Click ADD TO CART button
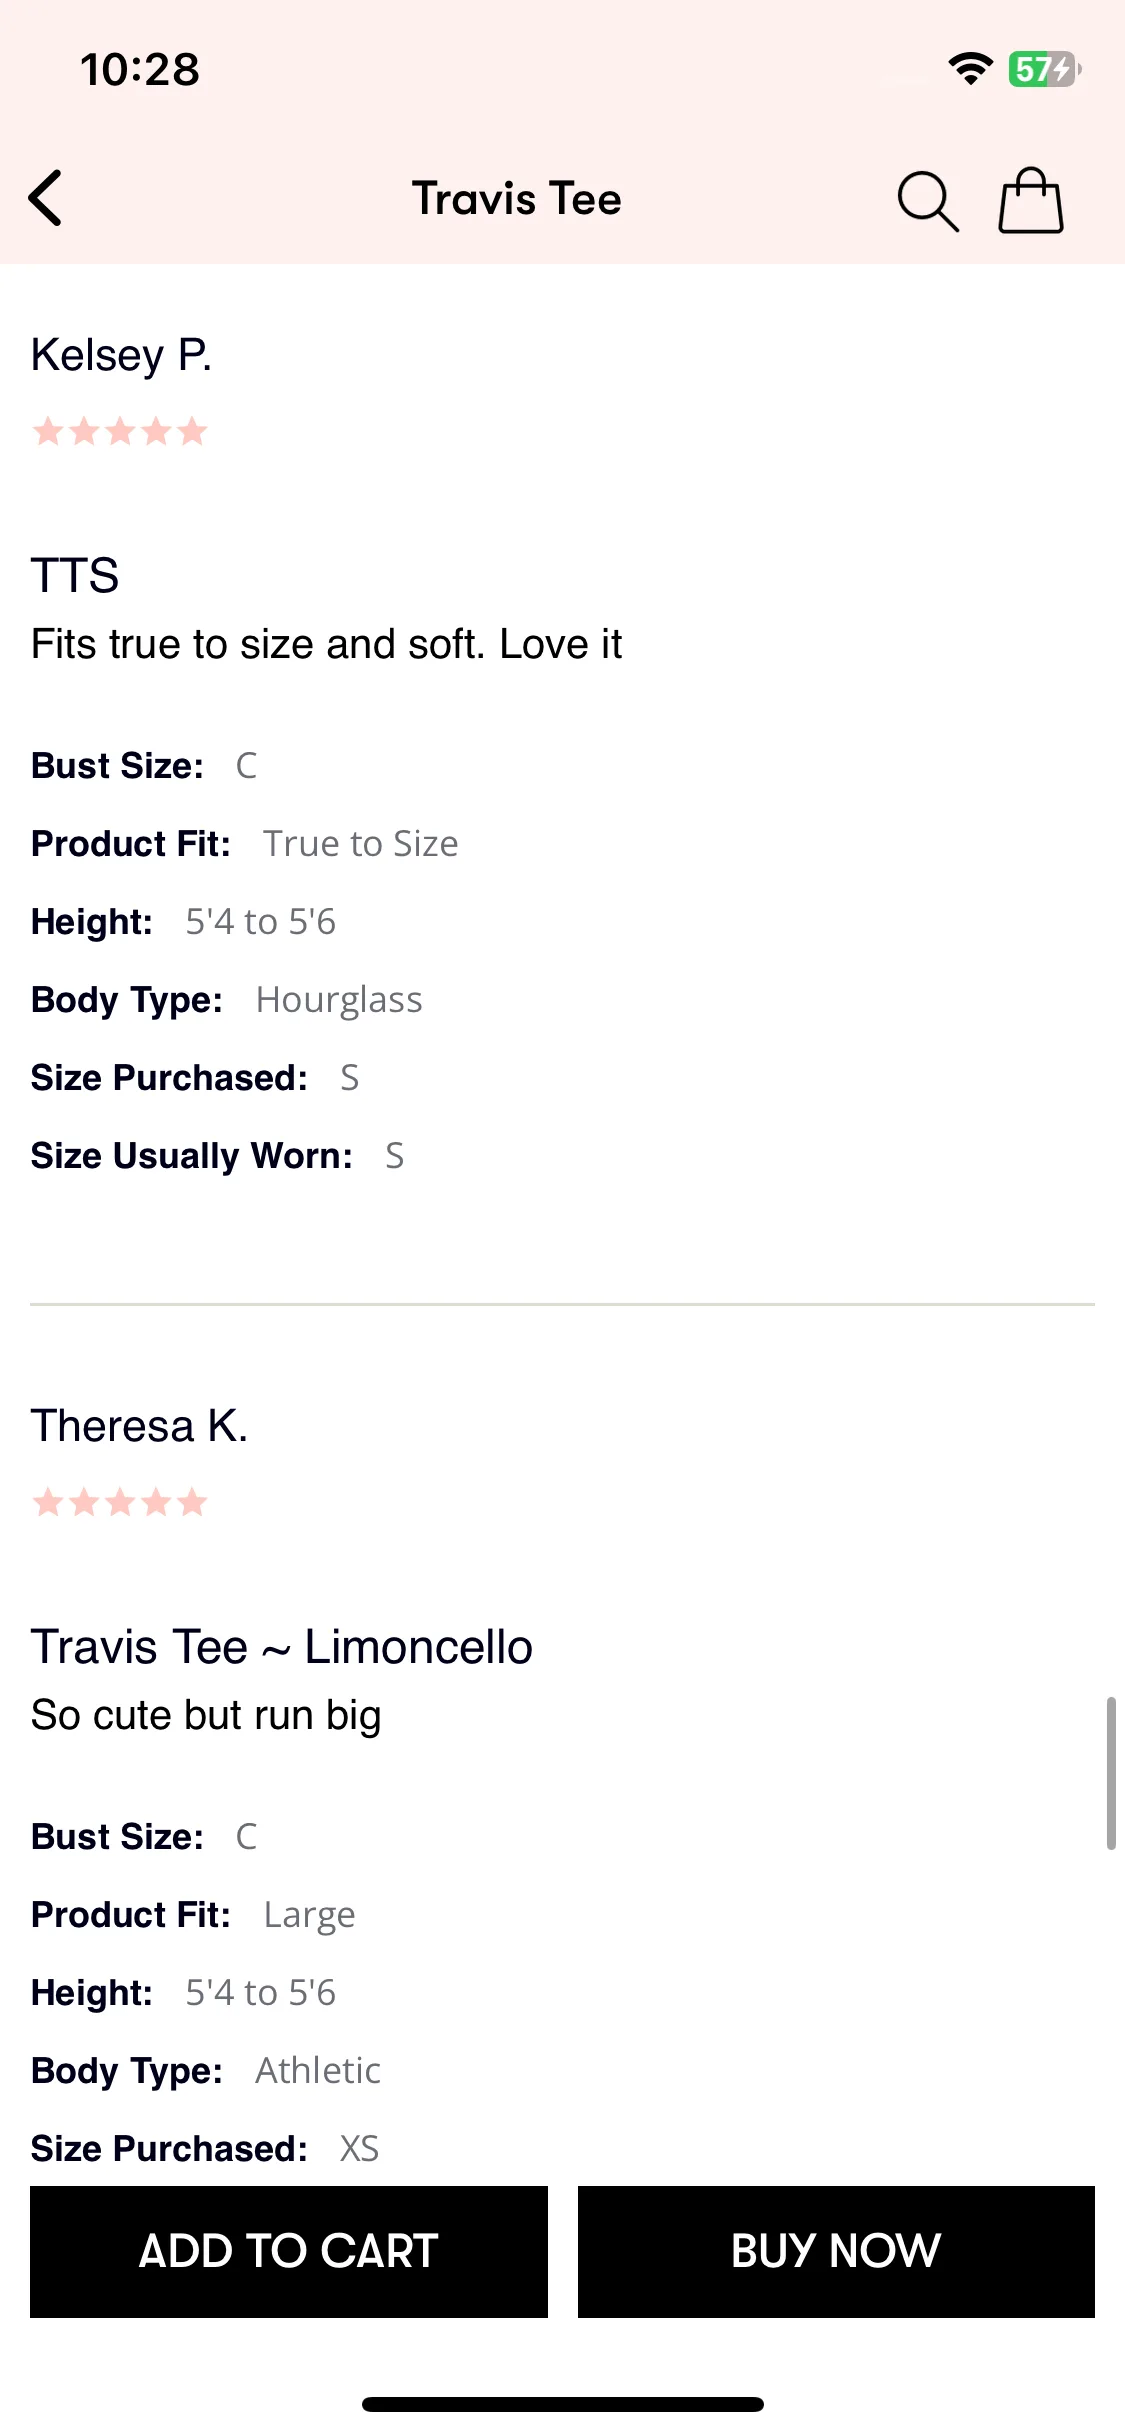 (x=289, y=2251)
